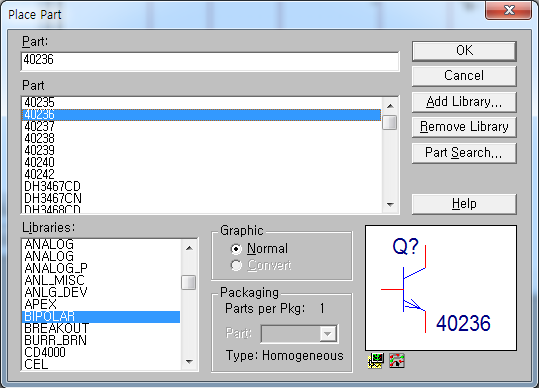This screenshot has height=388, width=539.
Task: Select the Normal graphic radio button
Action: (236, 248)
